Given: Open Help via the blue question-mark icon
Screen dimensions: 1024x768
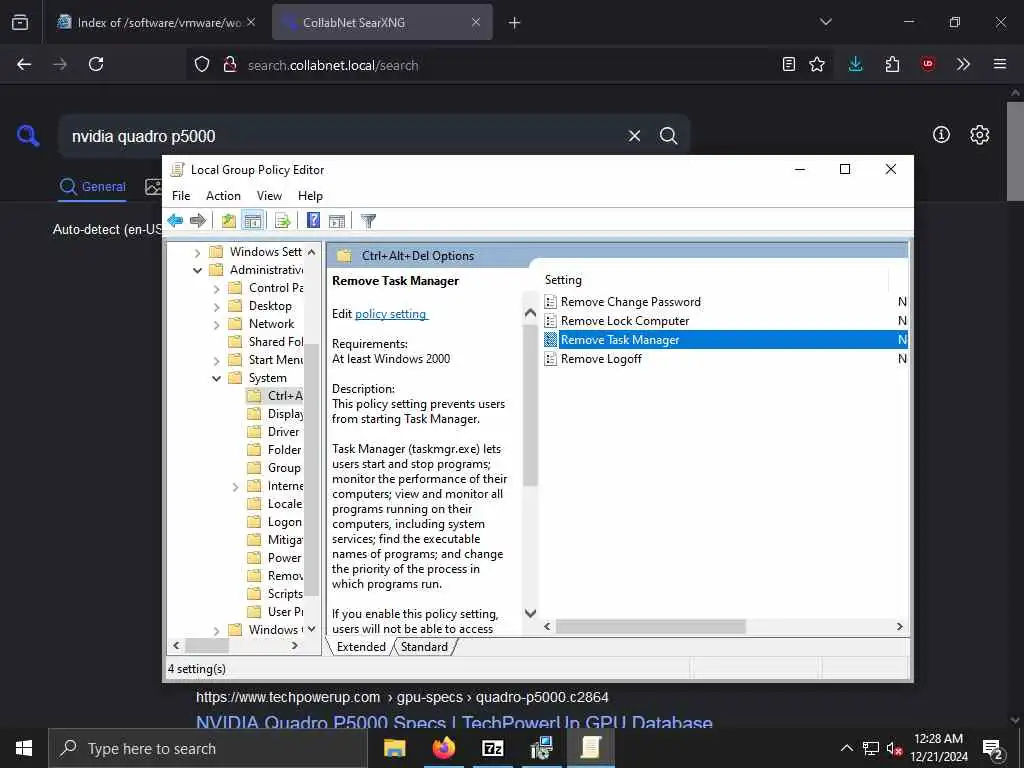Looking at the screenshot, I should 313,221.
